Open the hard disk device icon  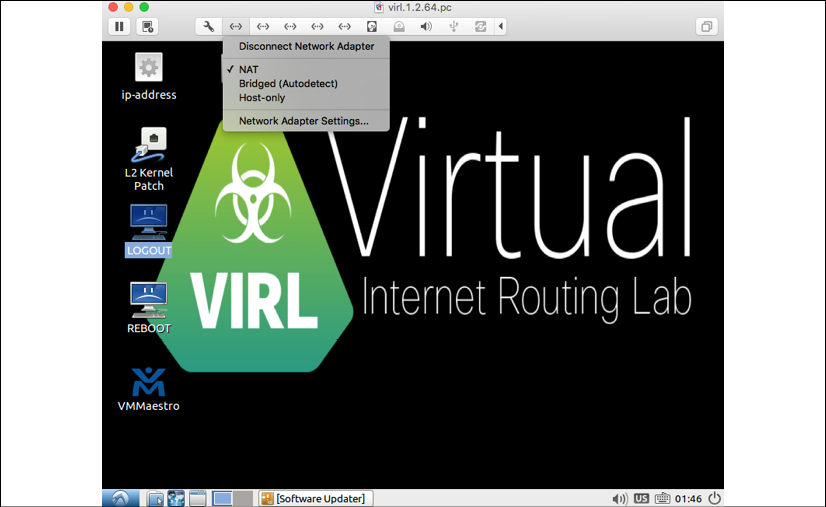pos(372,26)
